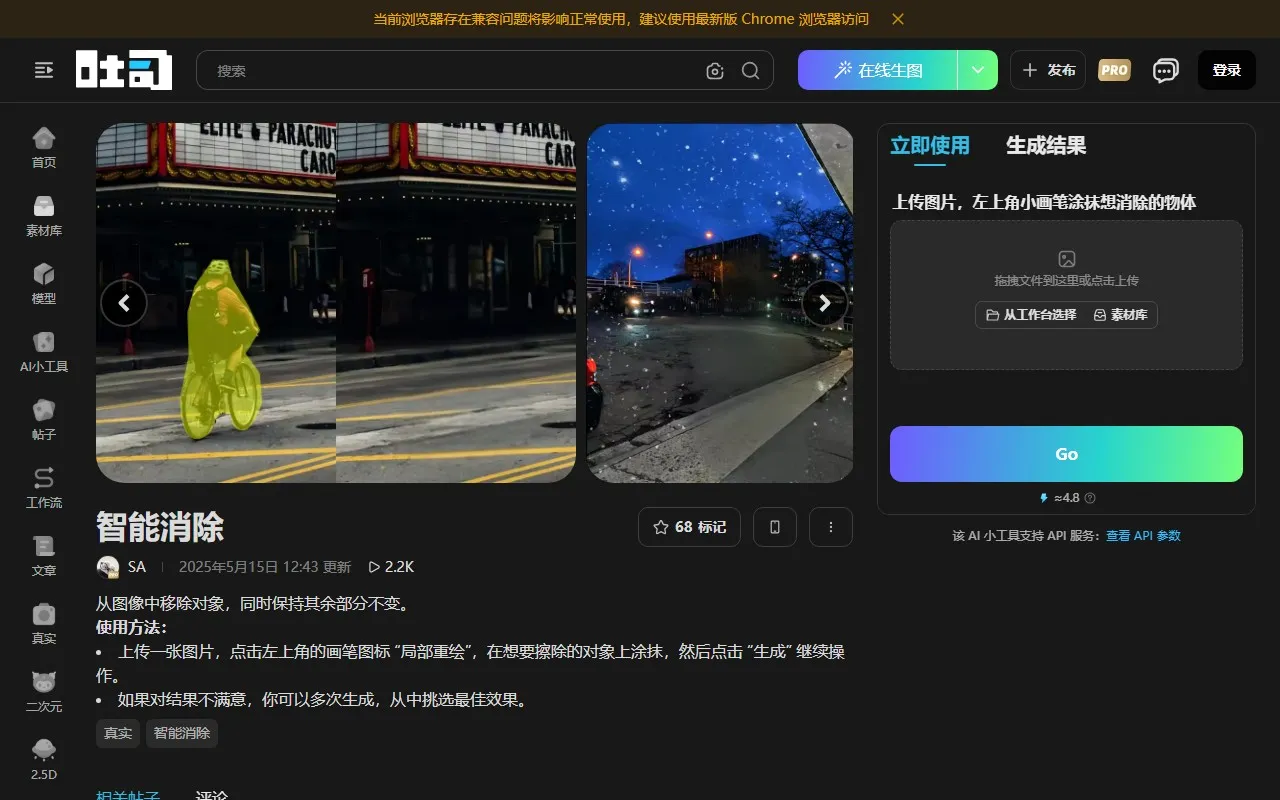This screenshot has width=1280, height=800.
Task: Click the next arrow on the image carousel
Action: click(824, 303)
